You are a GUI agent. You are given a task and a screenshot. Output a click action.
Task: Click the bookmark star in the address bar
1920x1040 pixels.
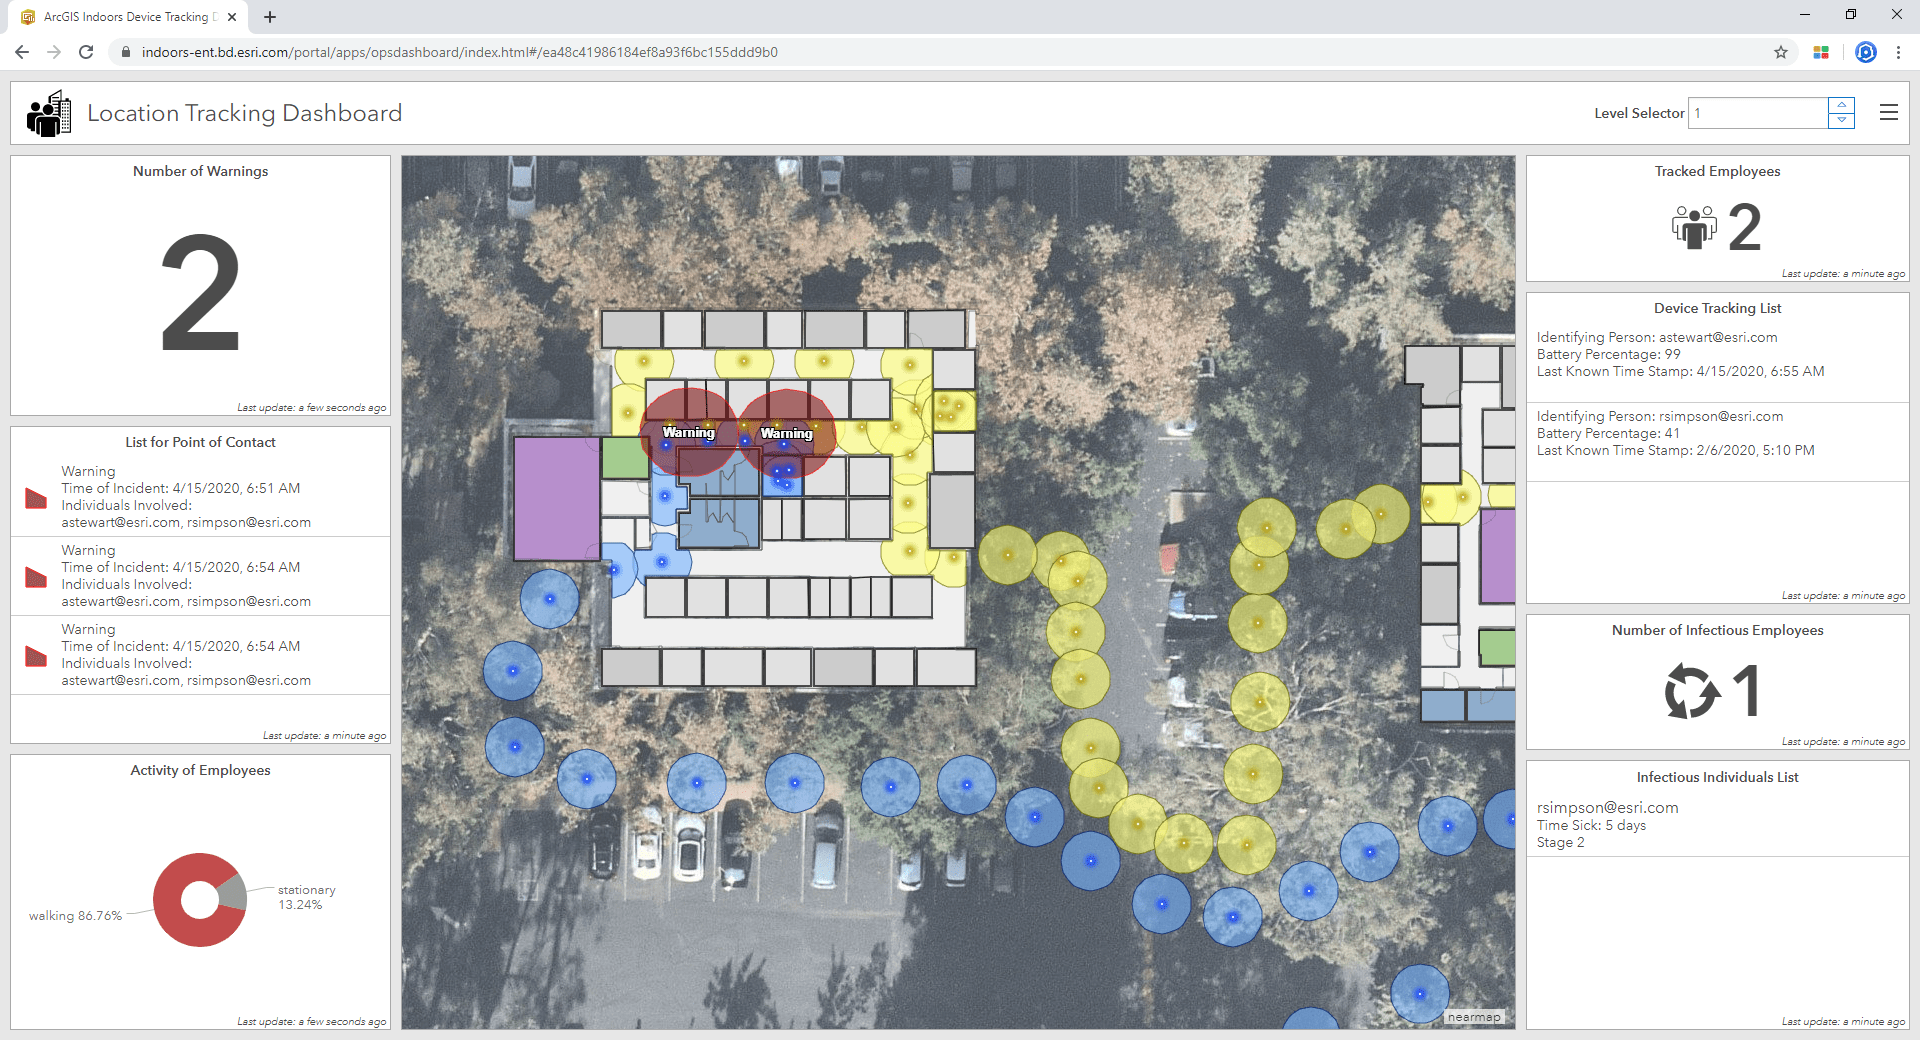[1781, 52]
